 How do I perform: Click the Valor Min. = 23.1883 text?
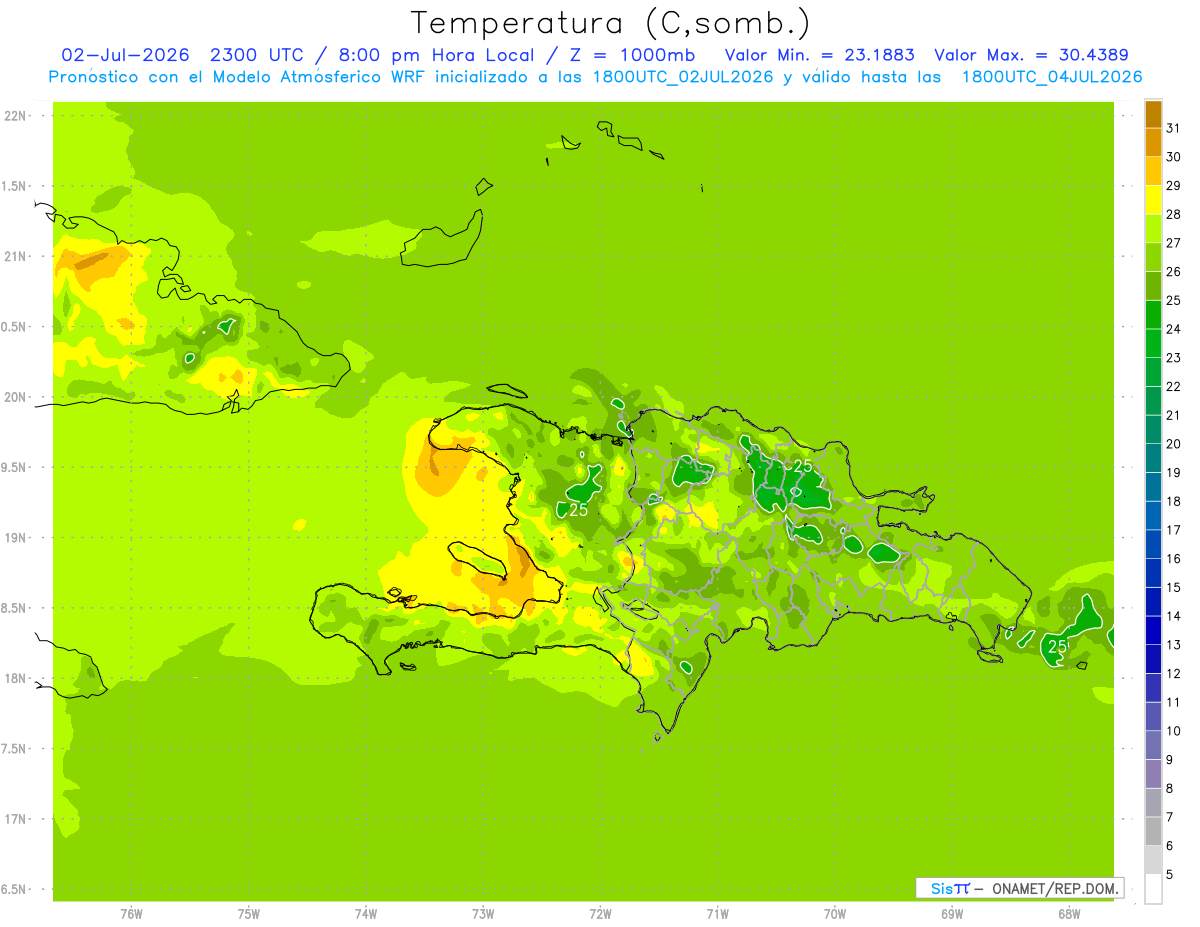tap(819, 55)
